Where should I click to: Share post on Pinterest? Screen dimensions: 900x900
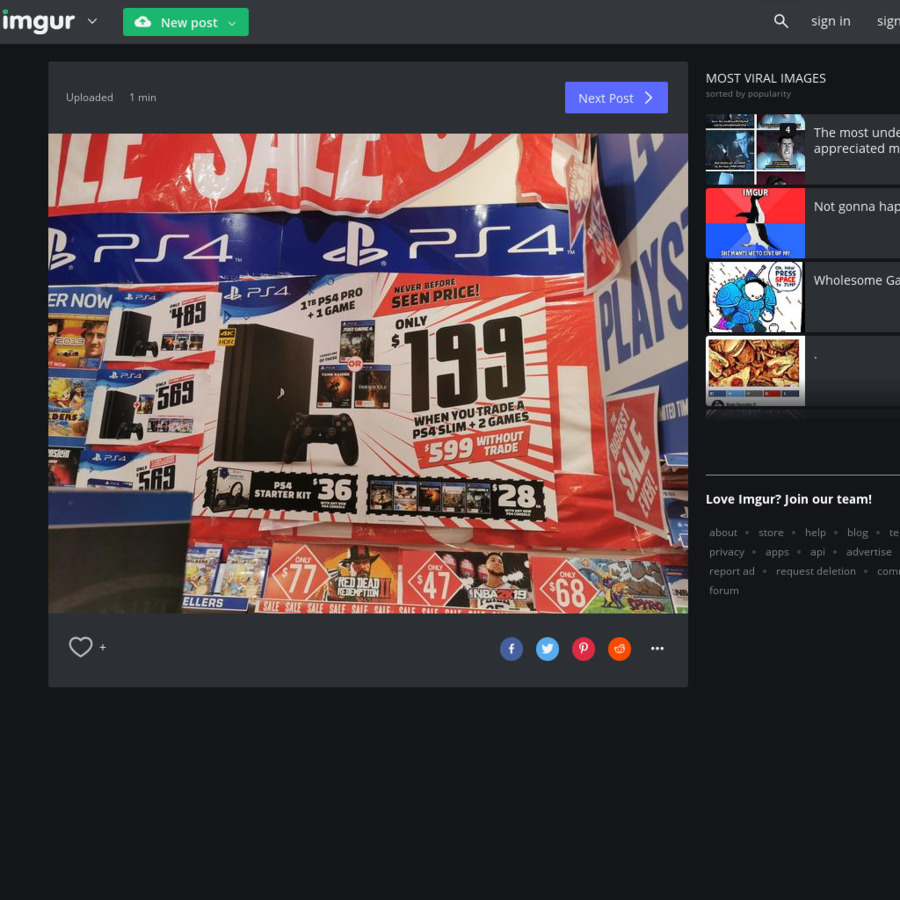click(583, 649)
